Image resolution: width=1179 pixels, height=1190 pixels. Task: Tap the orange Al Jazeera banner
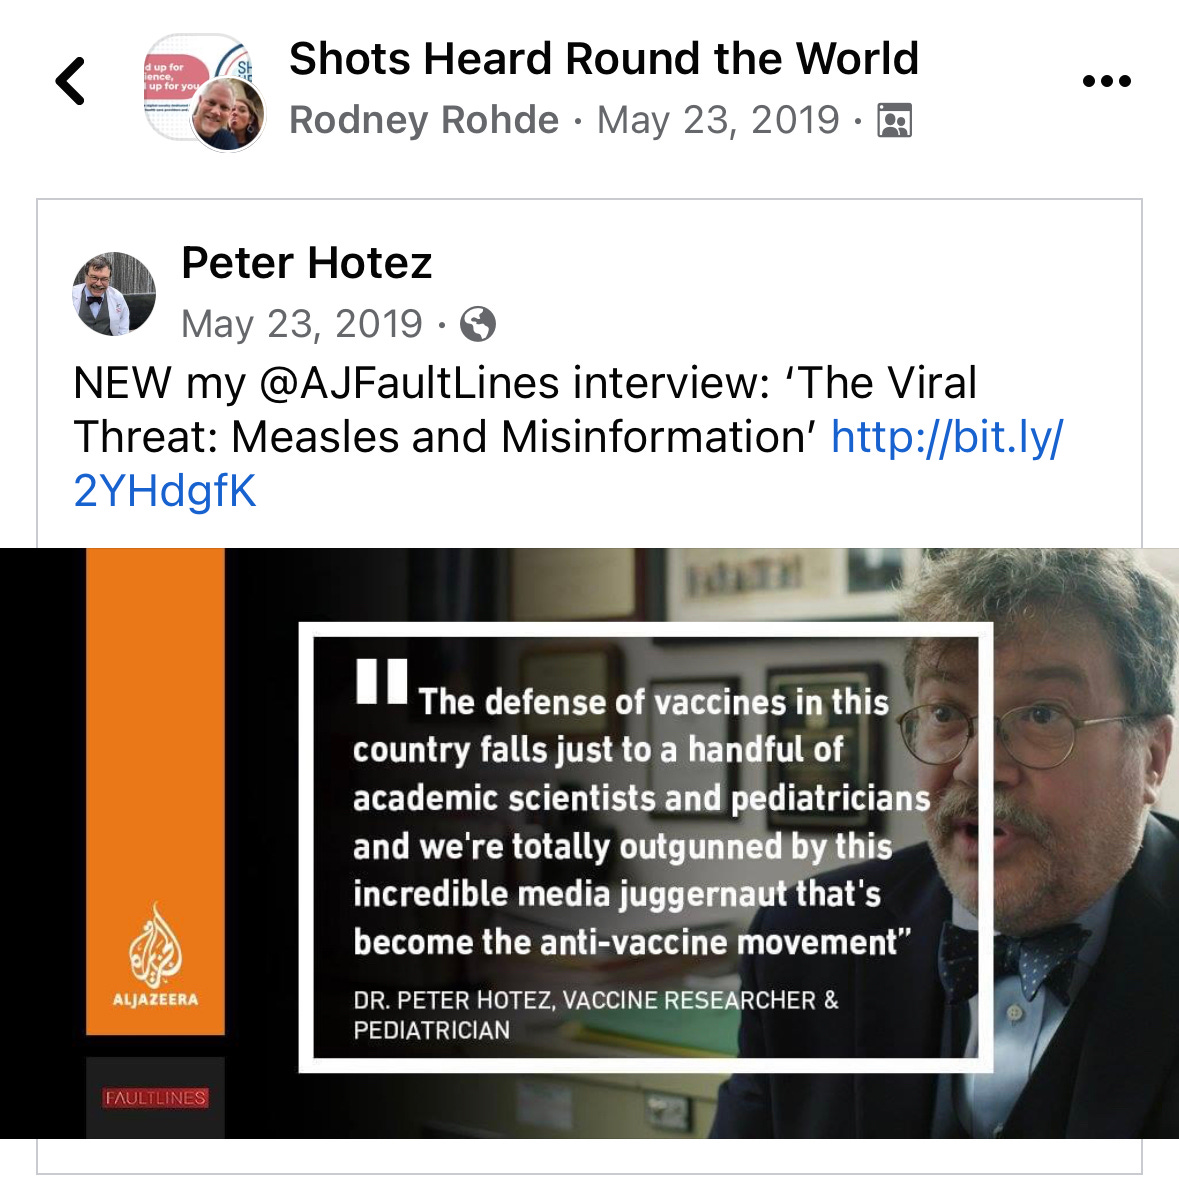click(156, 792)
